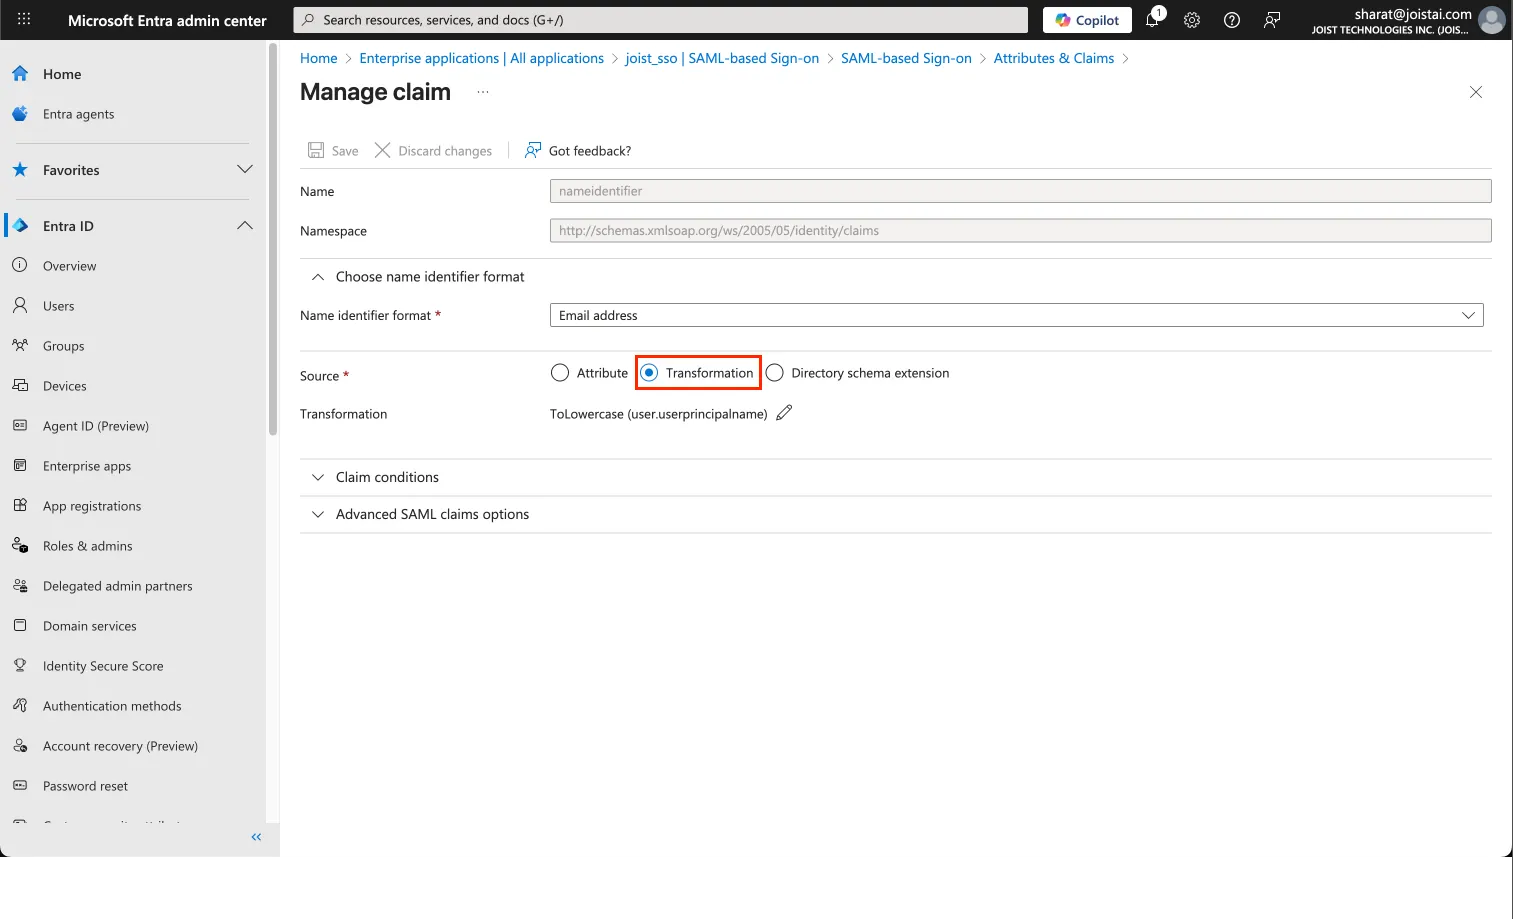Expand Advanced SAML claims options section
This screenshot has width=1513, height=919.
(318, 514)
